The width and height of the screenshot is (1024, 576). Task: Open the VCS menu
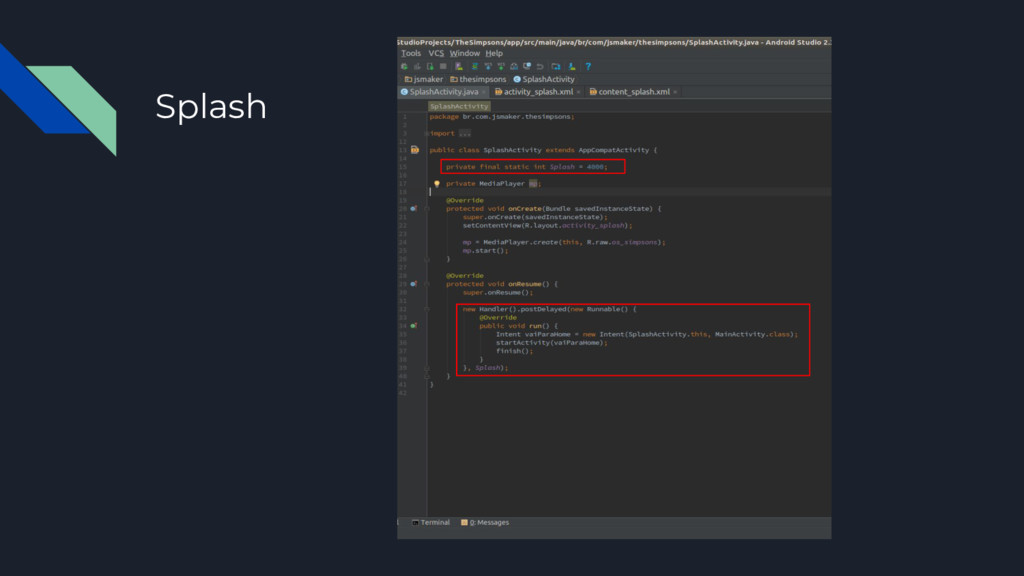coord(436,54)
